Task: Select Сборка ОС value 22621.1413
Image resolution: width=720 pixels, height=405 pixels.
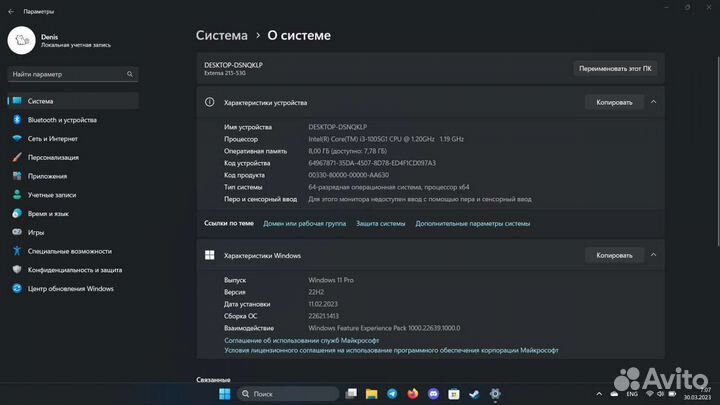Action: (323, 316)
